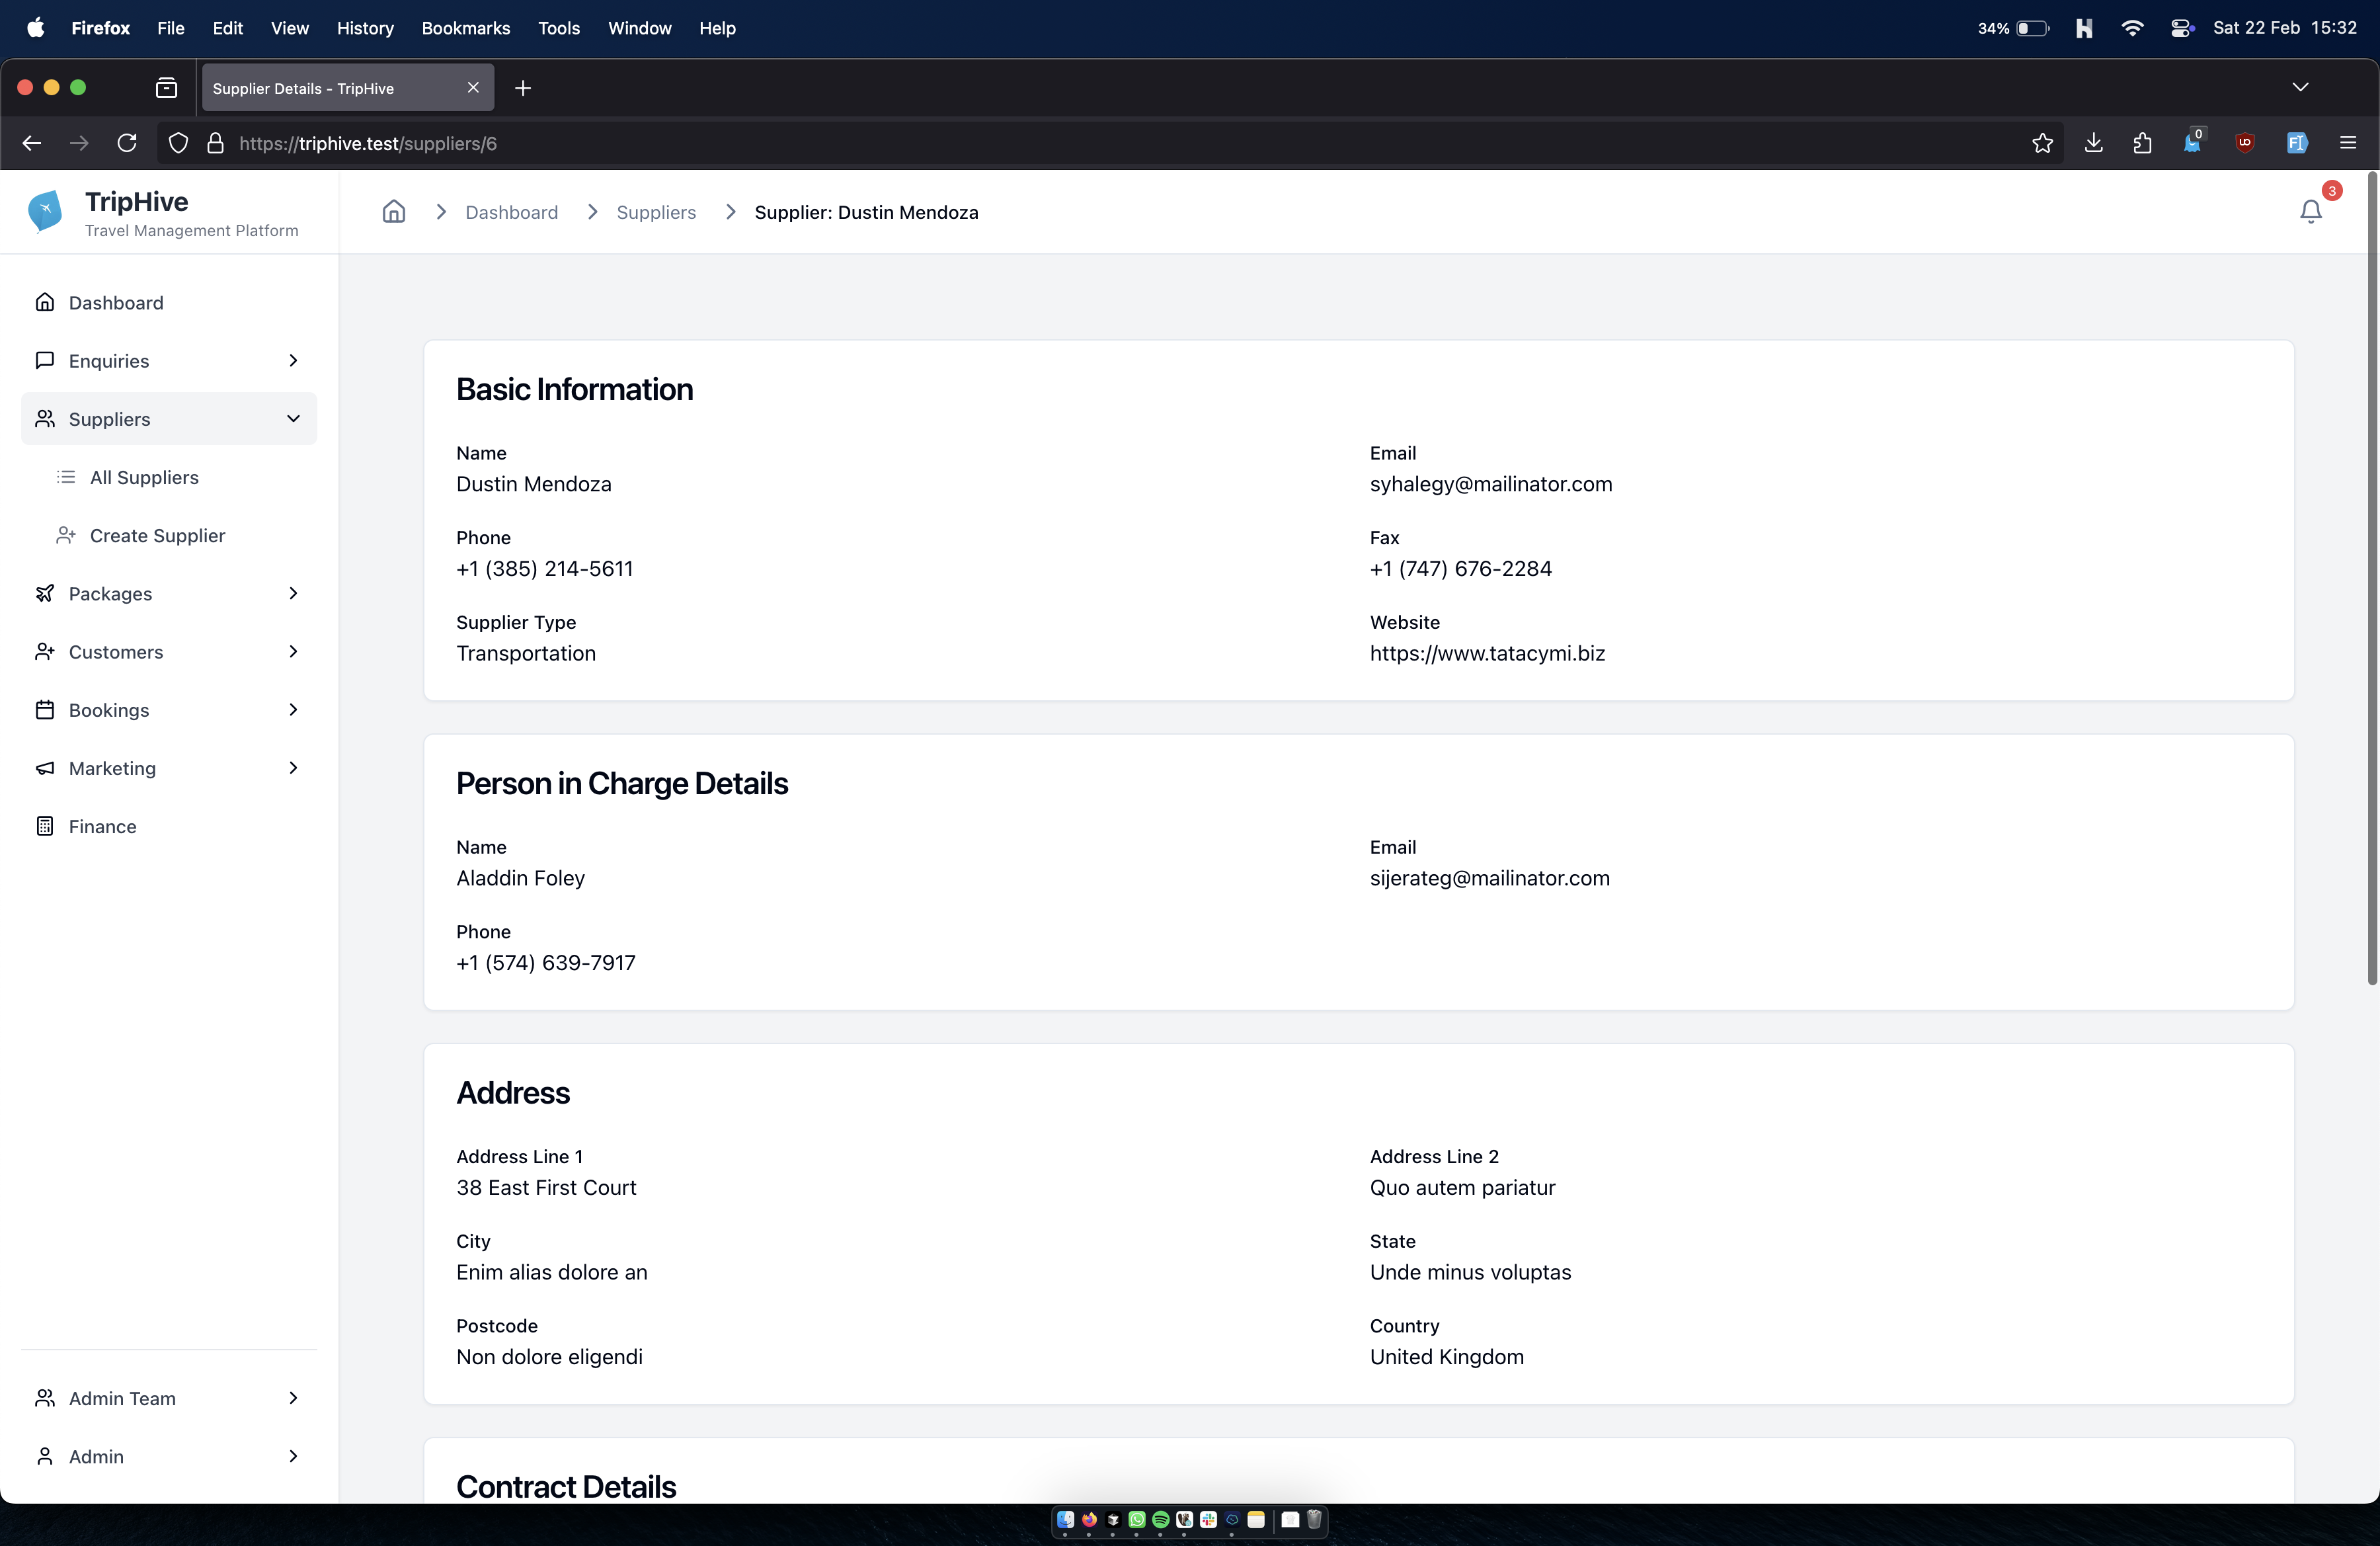Click the site padlock icon in address bar
The width and height of the screenshot is (2380, 1546).
pyautogui.click(x=215, y=143)
